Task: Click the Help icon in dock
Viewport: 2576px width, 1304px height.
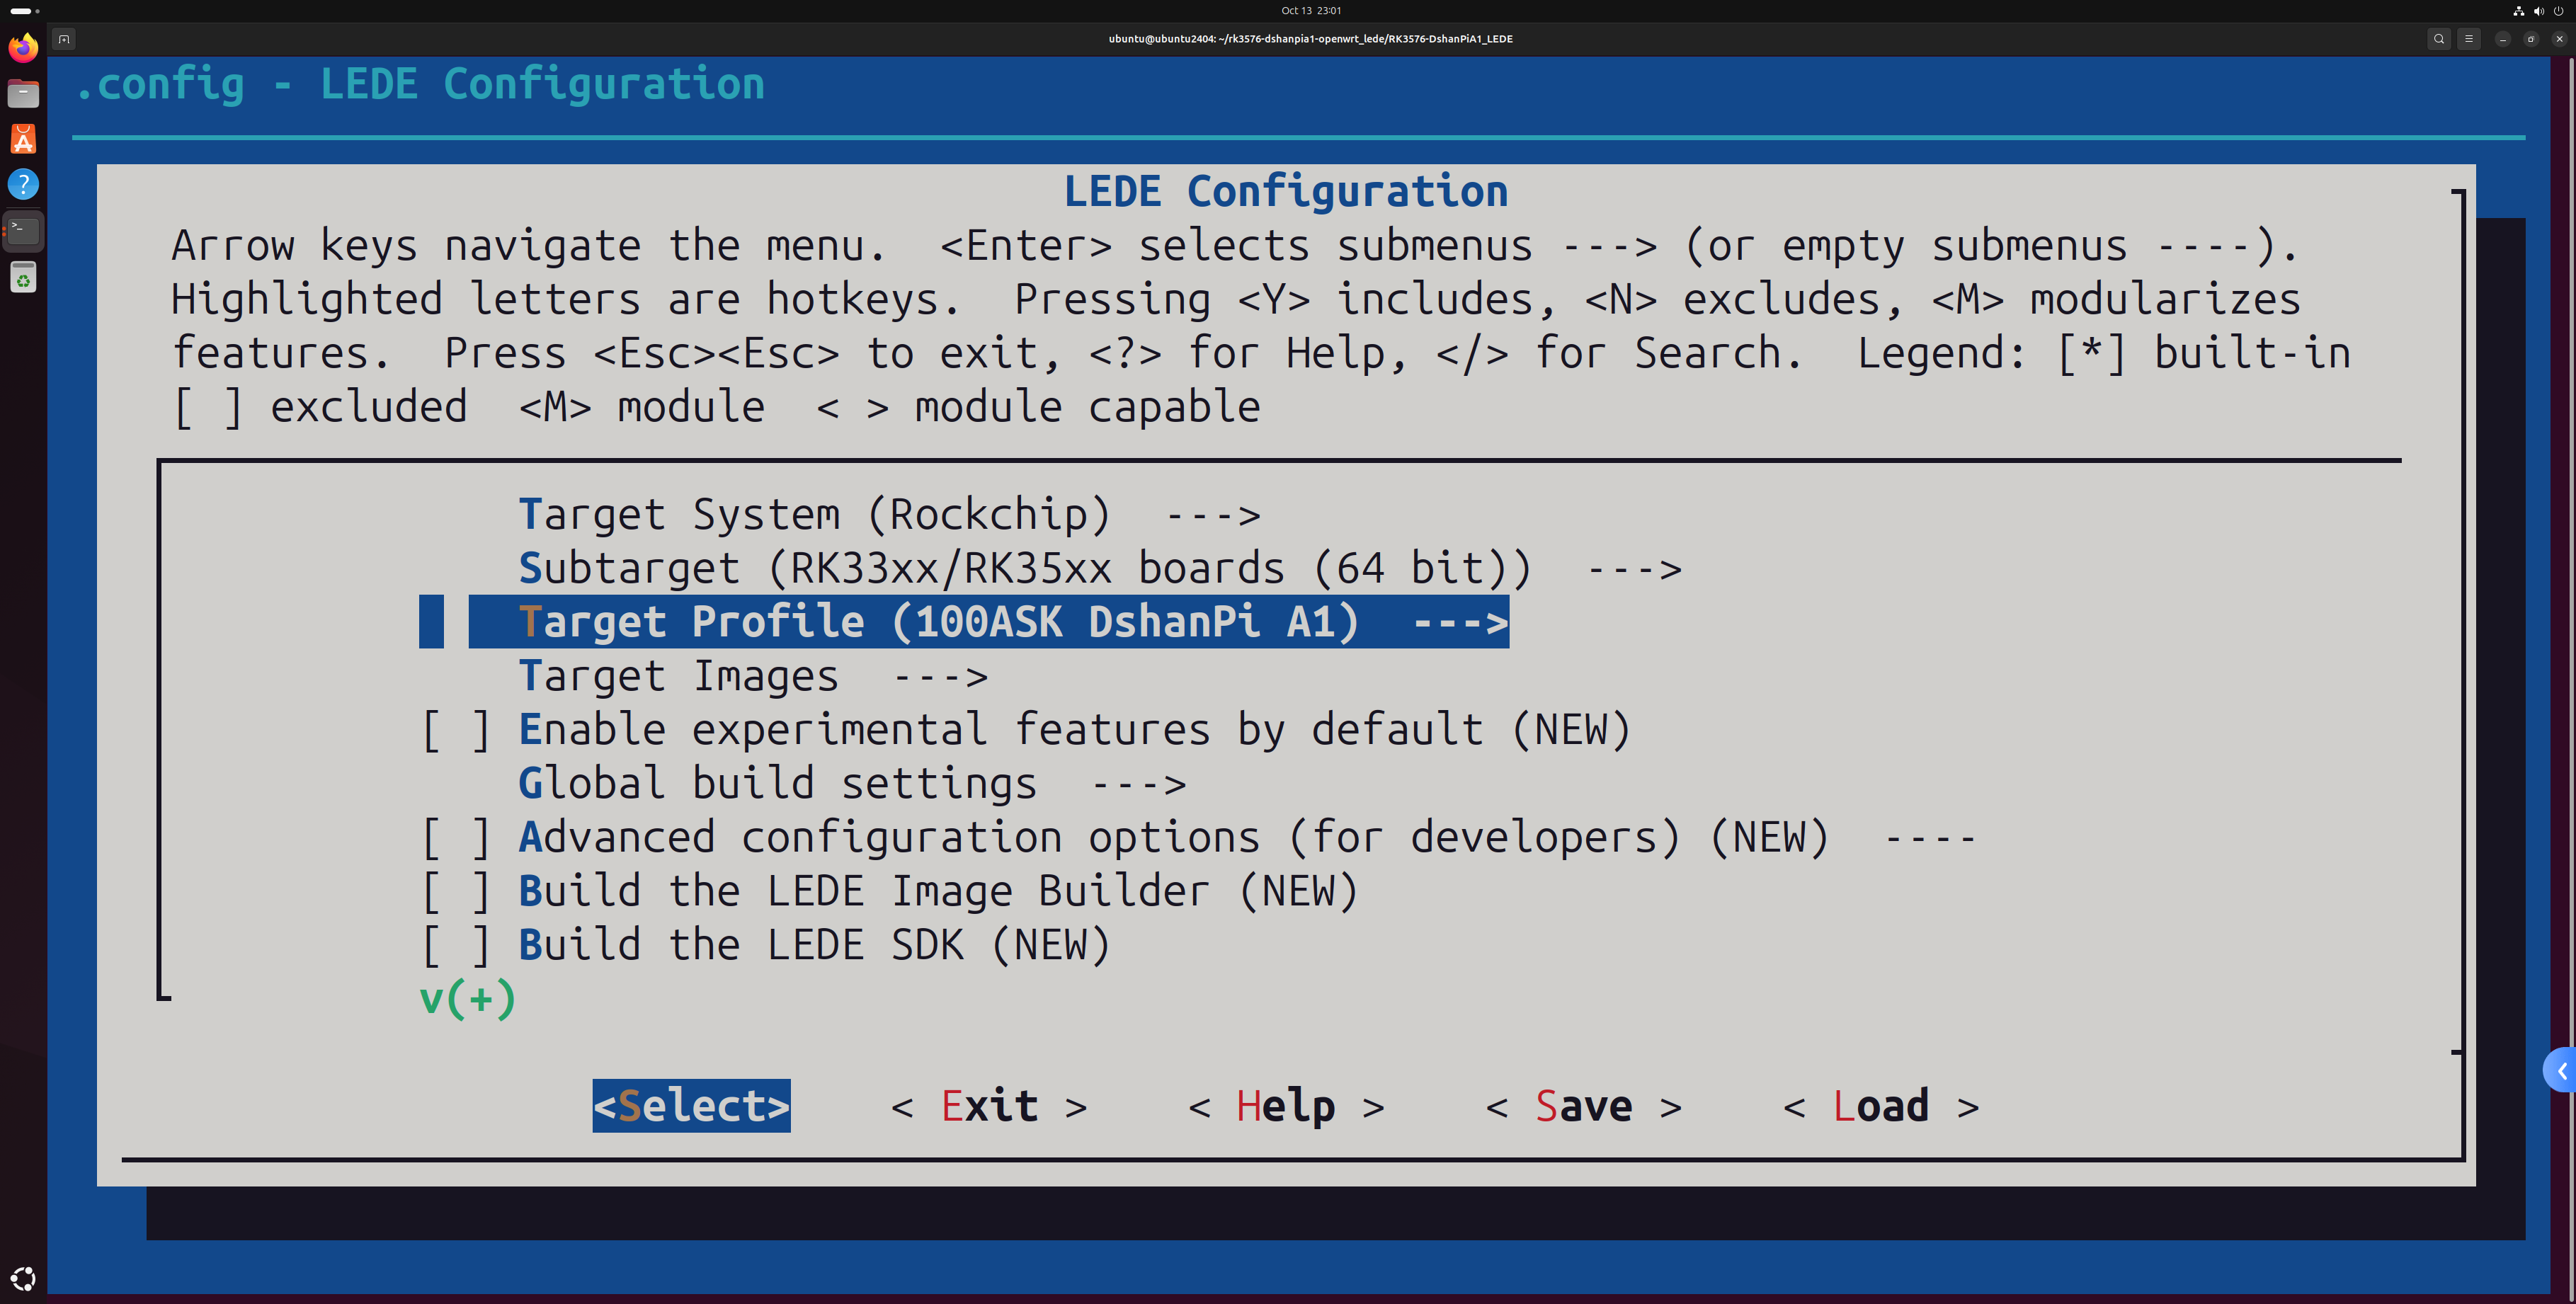Action: [x=23, y=184]
